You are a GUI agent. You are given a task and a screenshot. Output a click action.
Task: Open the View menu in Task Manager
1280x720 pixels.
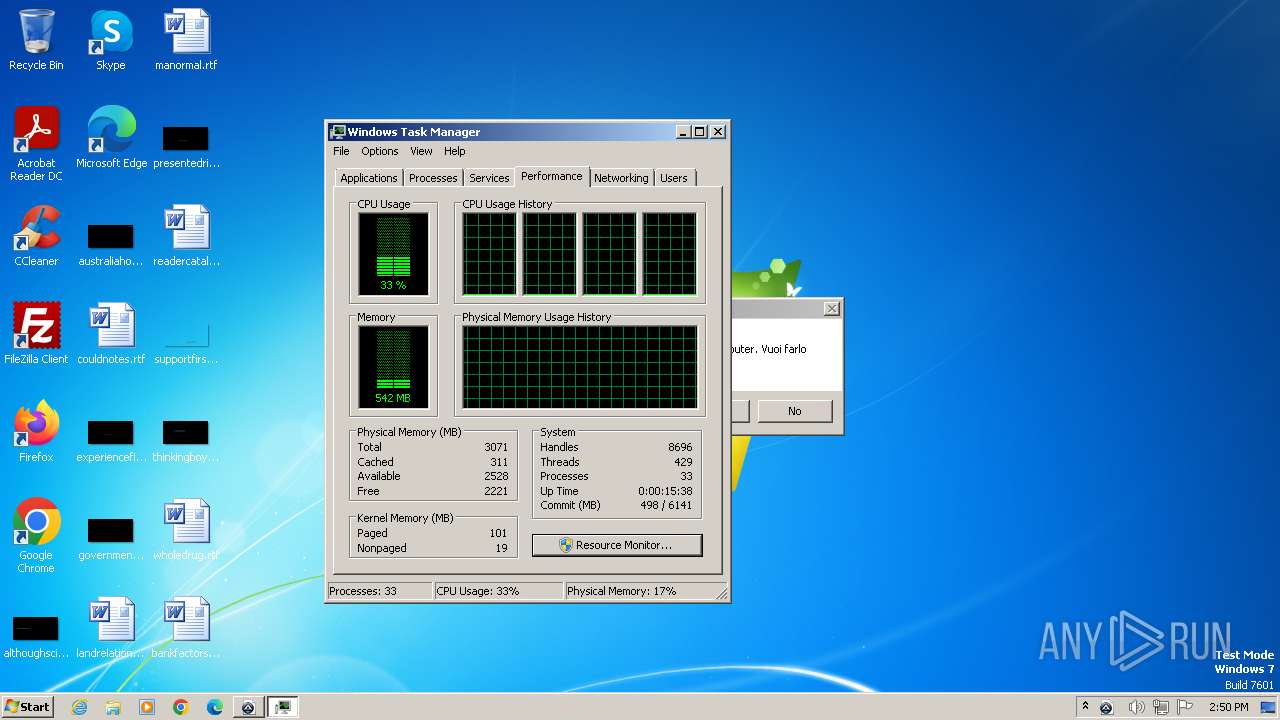point(421,151)
